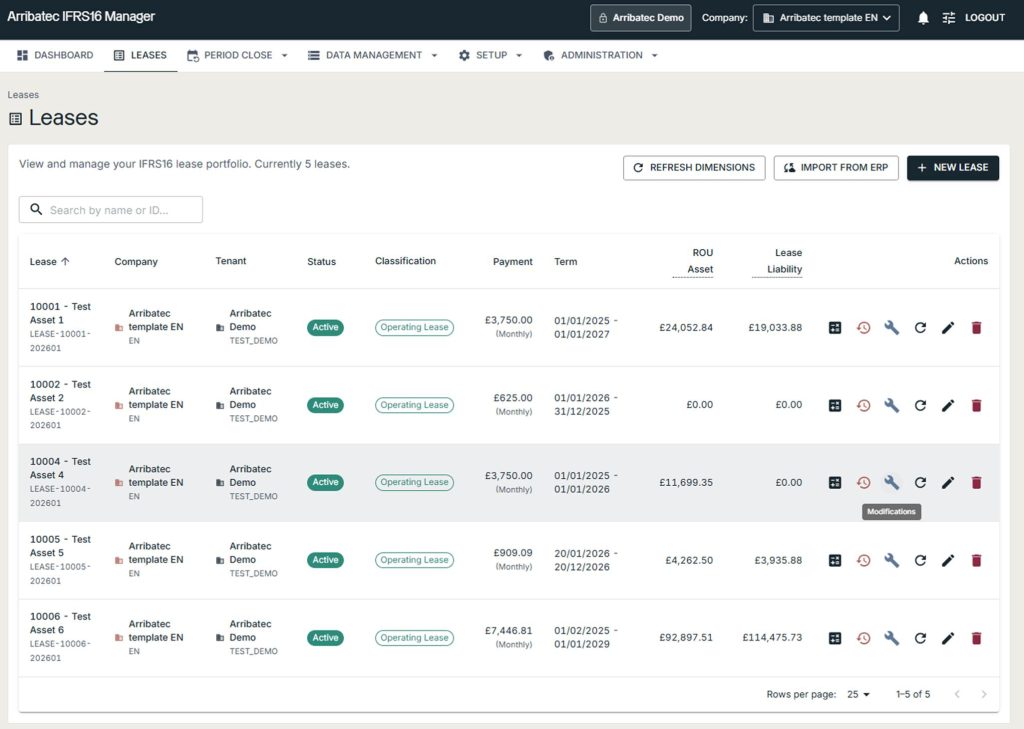
Task: Expand the Data Management menu
Action: [372, 56]
